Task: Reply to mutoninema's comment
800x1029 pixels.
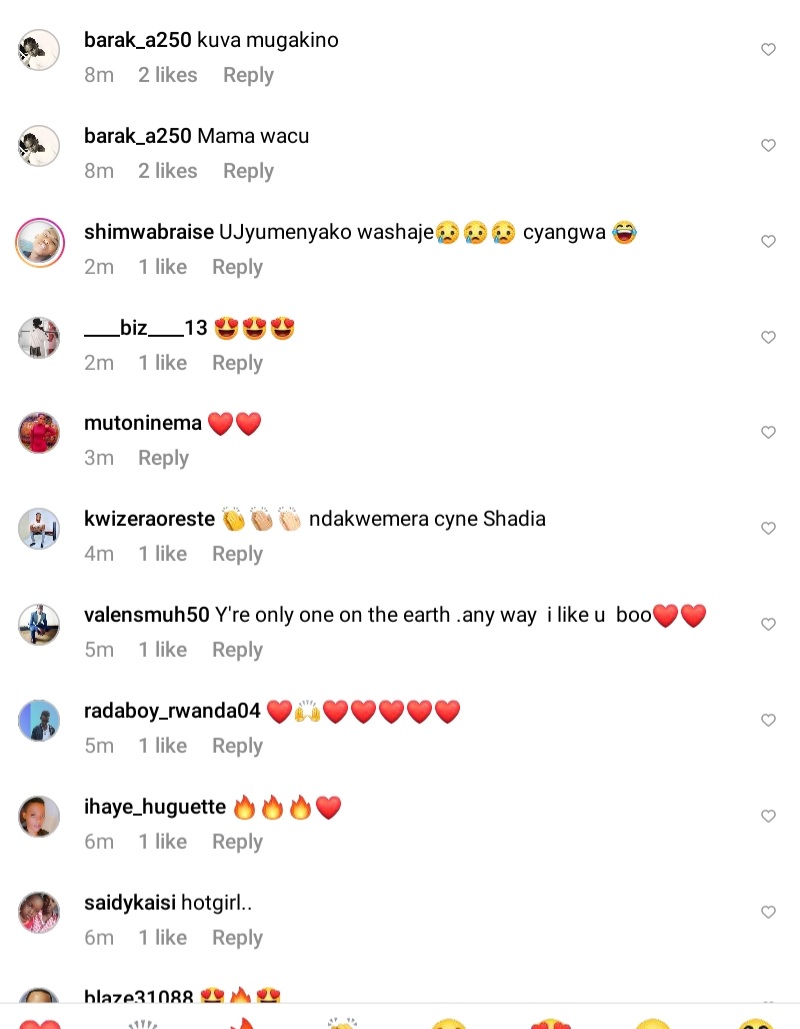Action: coord(163,458)
